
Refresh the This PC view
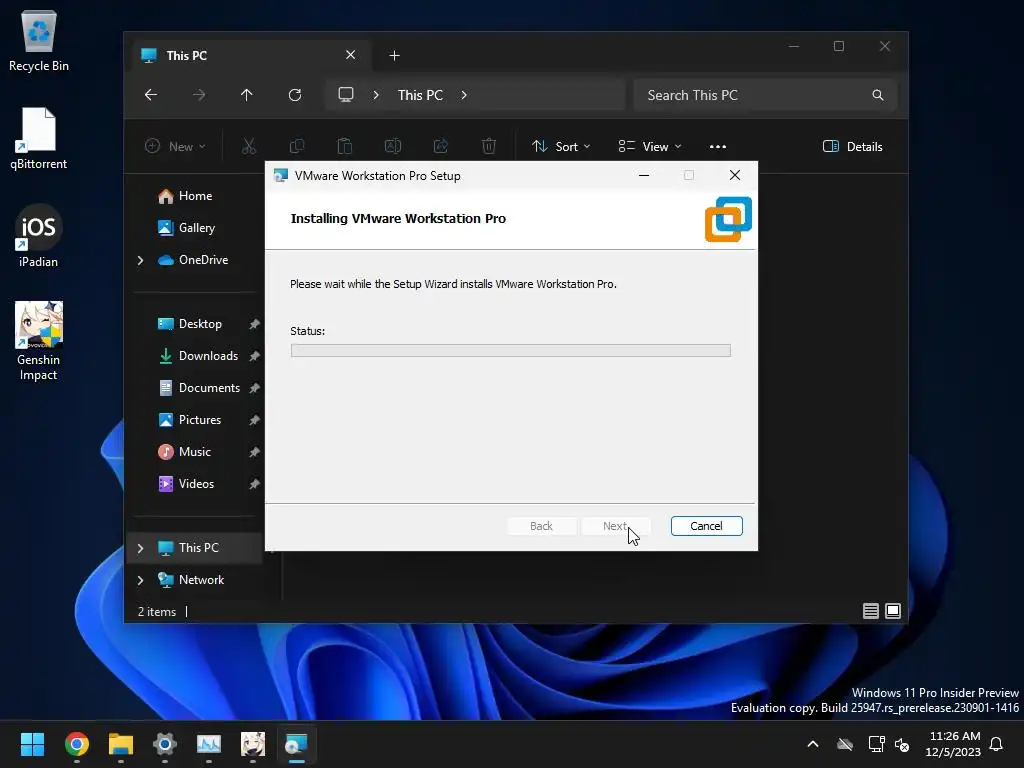pyautogui.click(x=295, y=95)
